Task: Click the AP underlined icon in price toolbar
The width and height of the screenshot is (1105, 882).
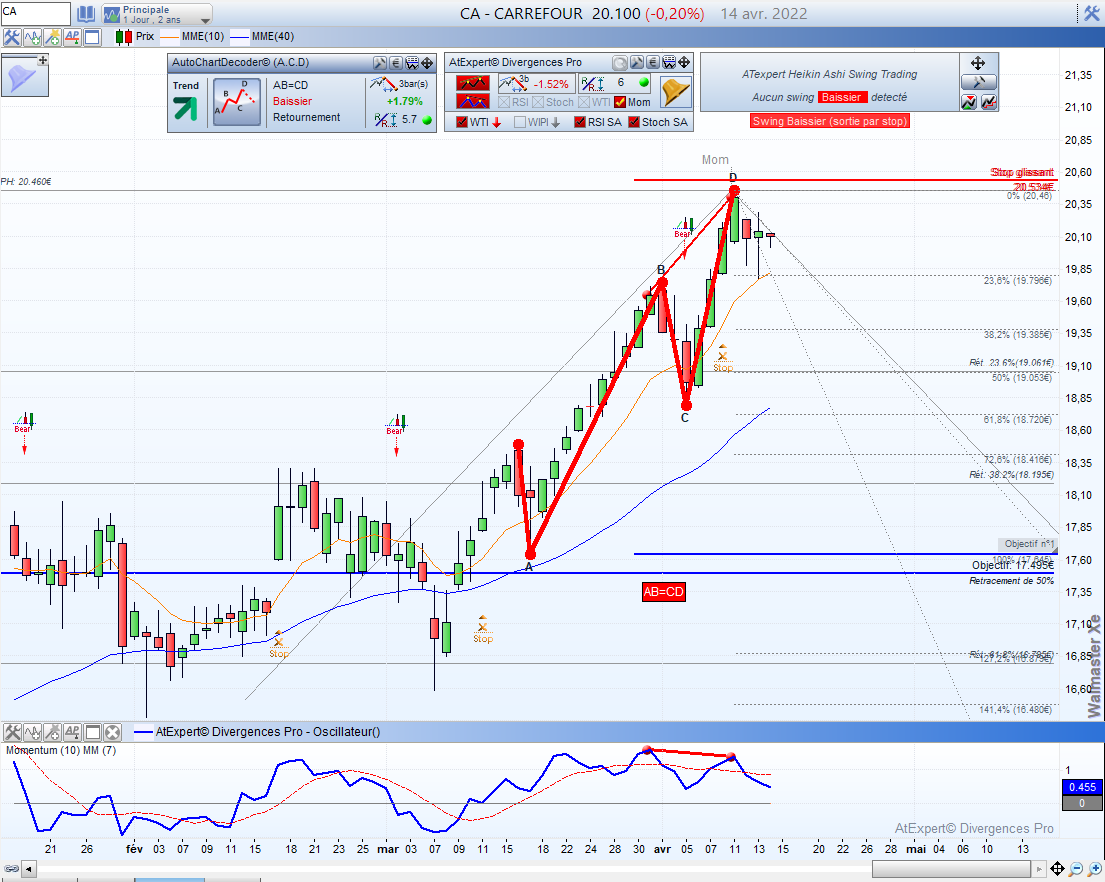Action: [72, 37]
